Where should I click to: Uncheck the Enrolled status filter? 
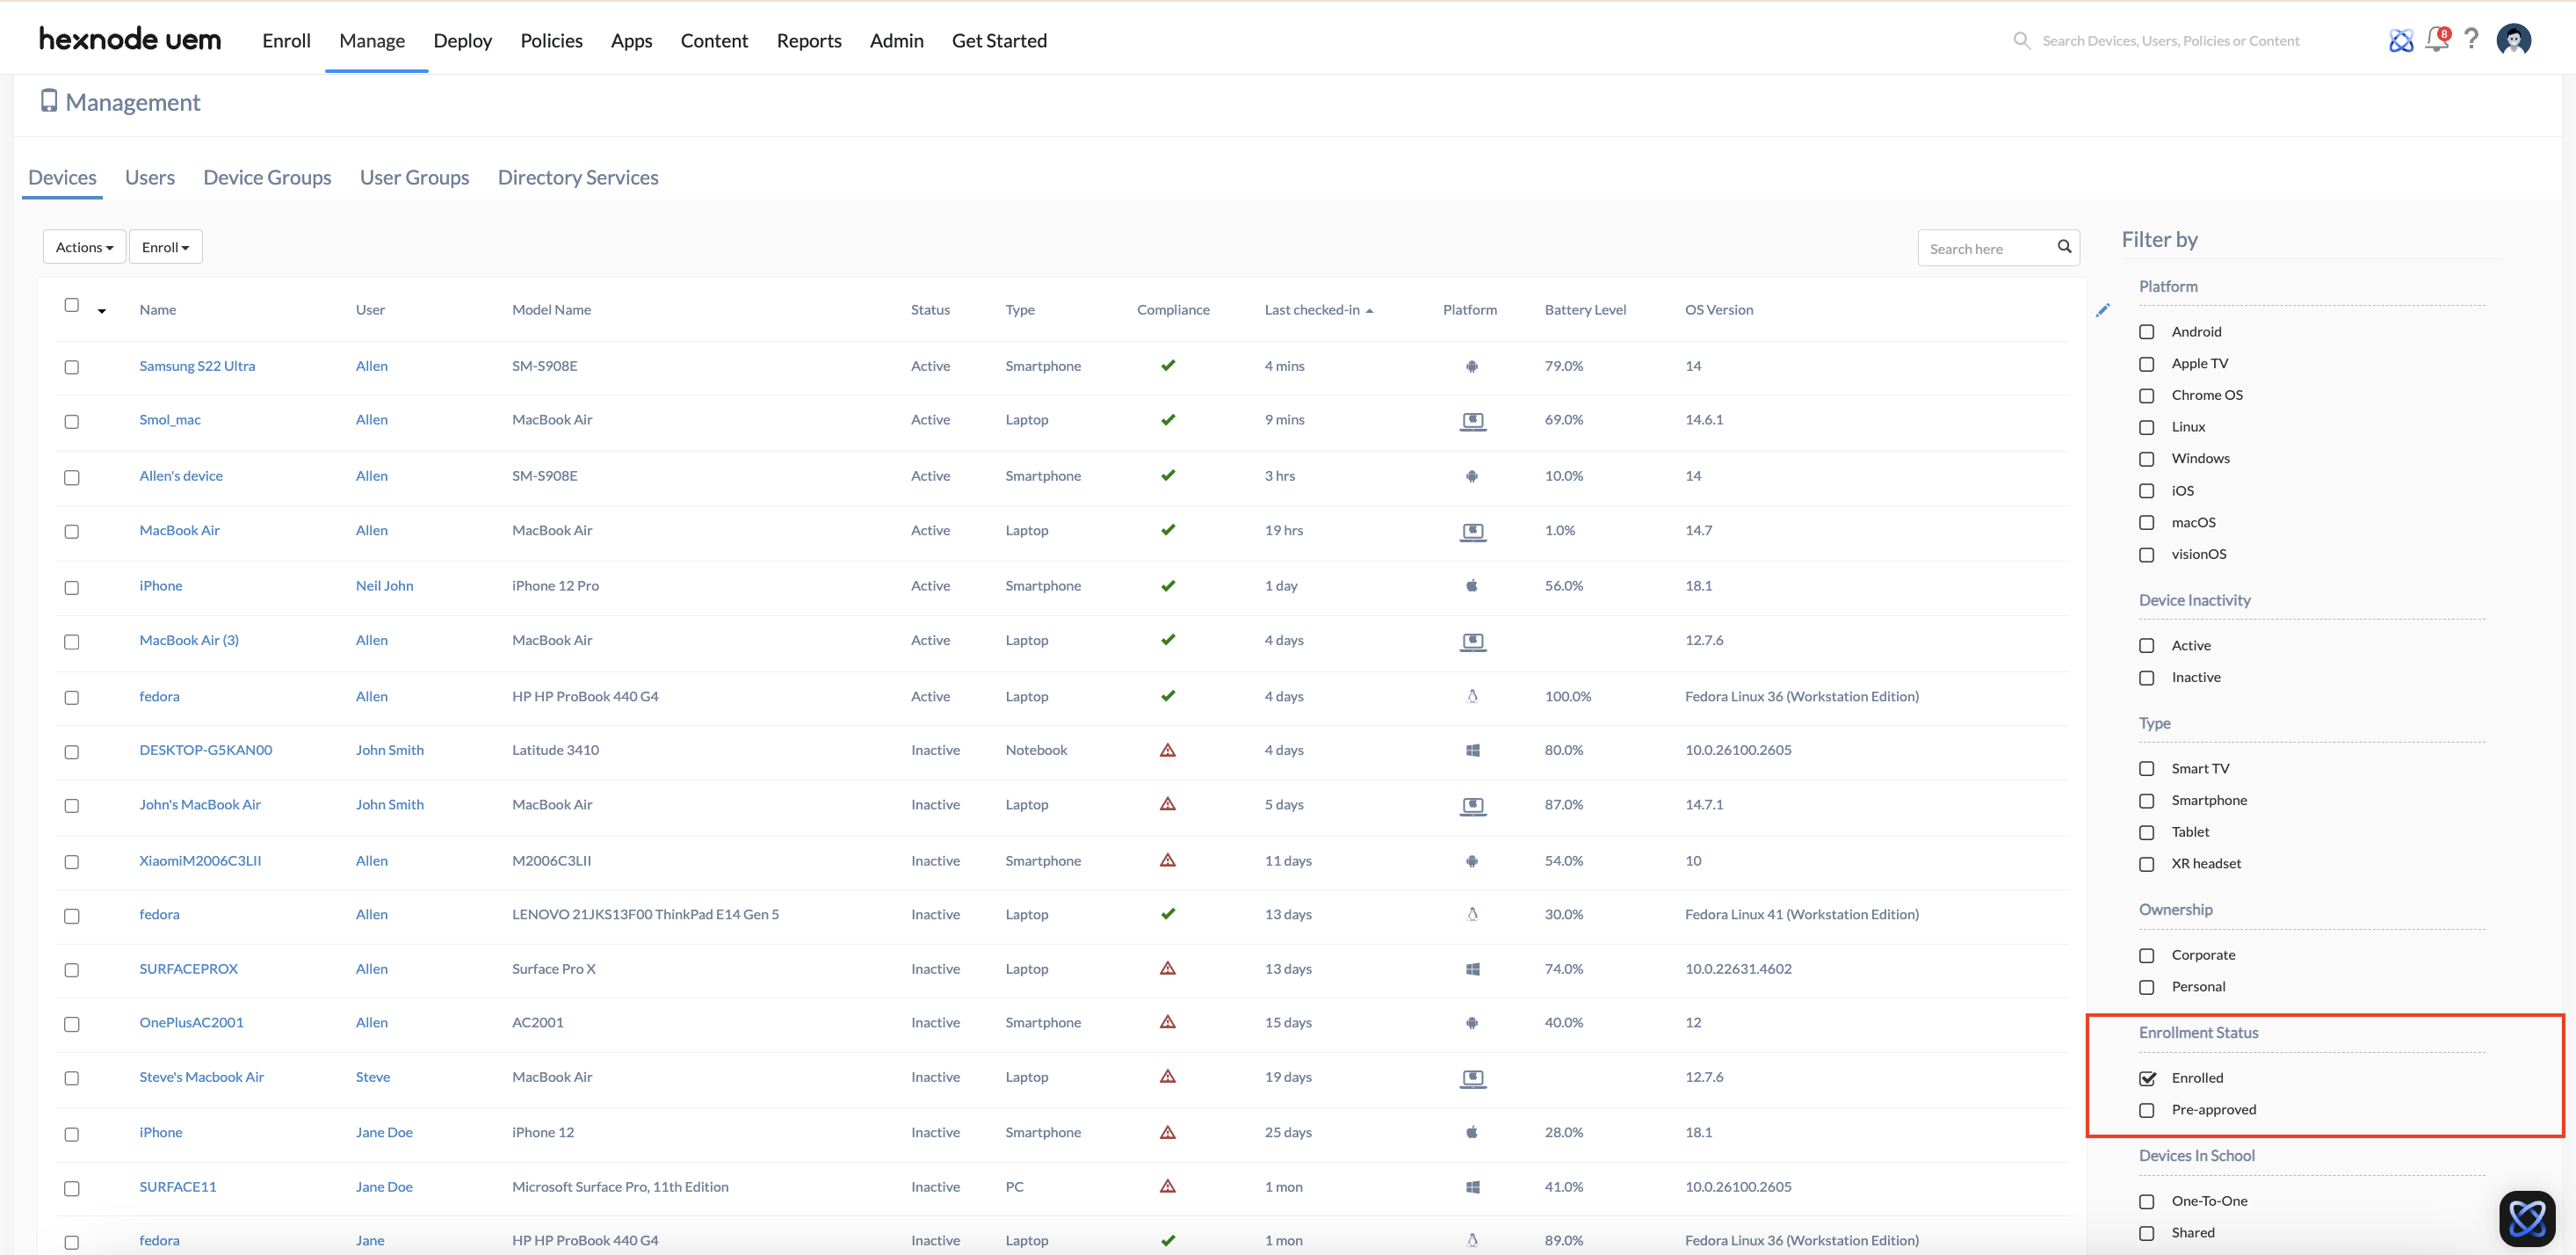pyautogui.click(x=2146, y=1078)
